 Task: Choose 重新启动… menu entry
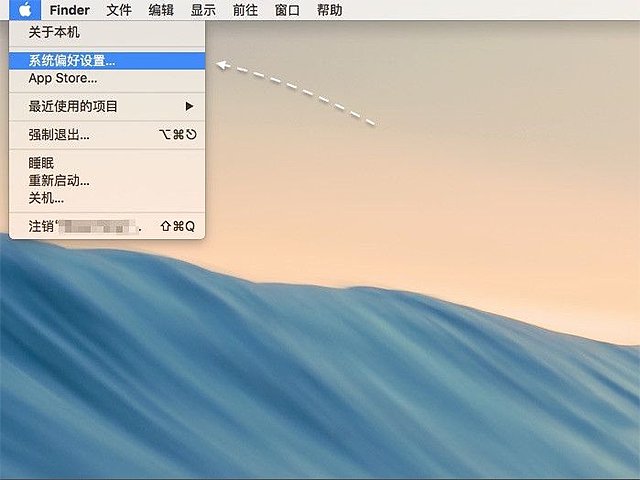coord(107,180)
